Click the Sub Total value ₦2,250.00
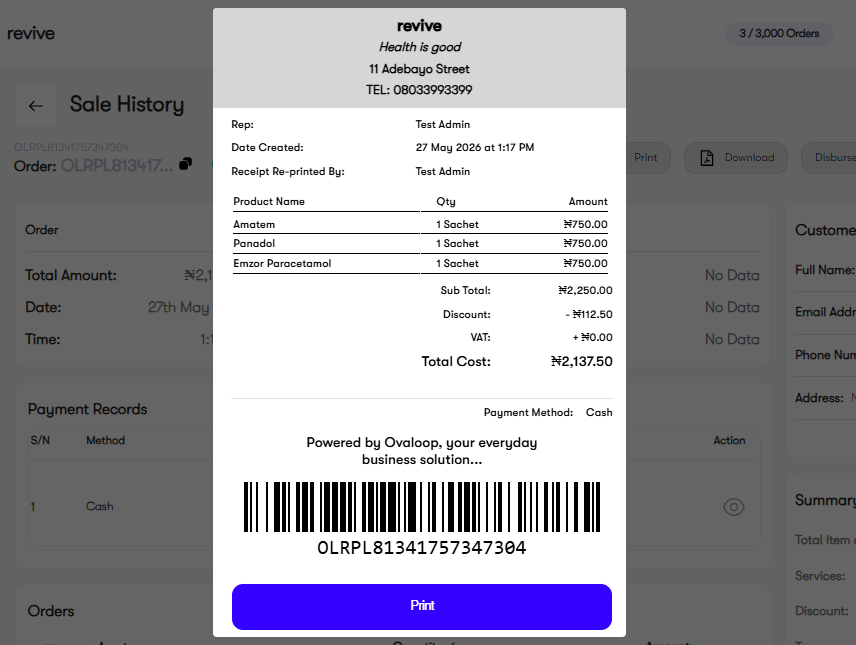Image resolution: width=856 pixels, height=645 pixels. tap(585, 291)
